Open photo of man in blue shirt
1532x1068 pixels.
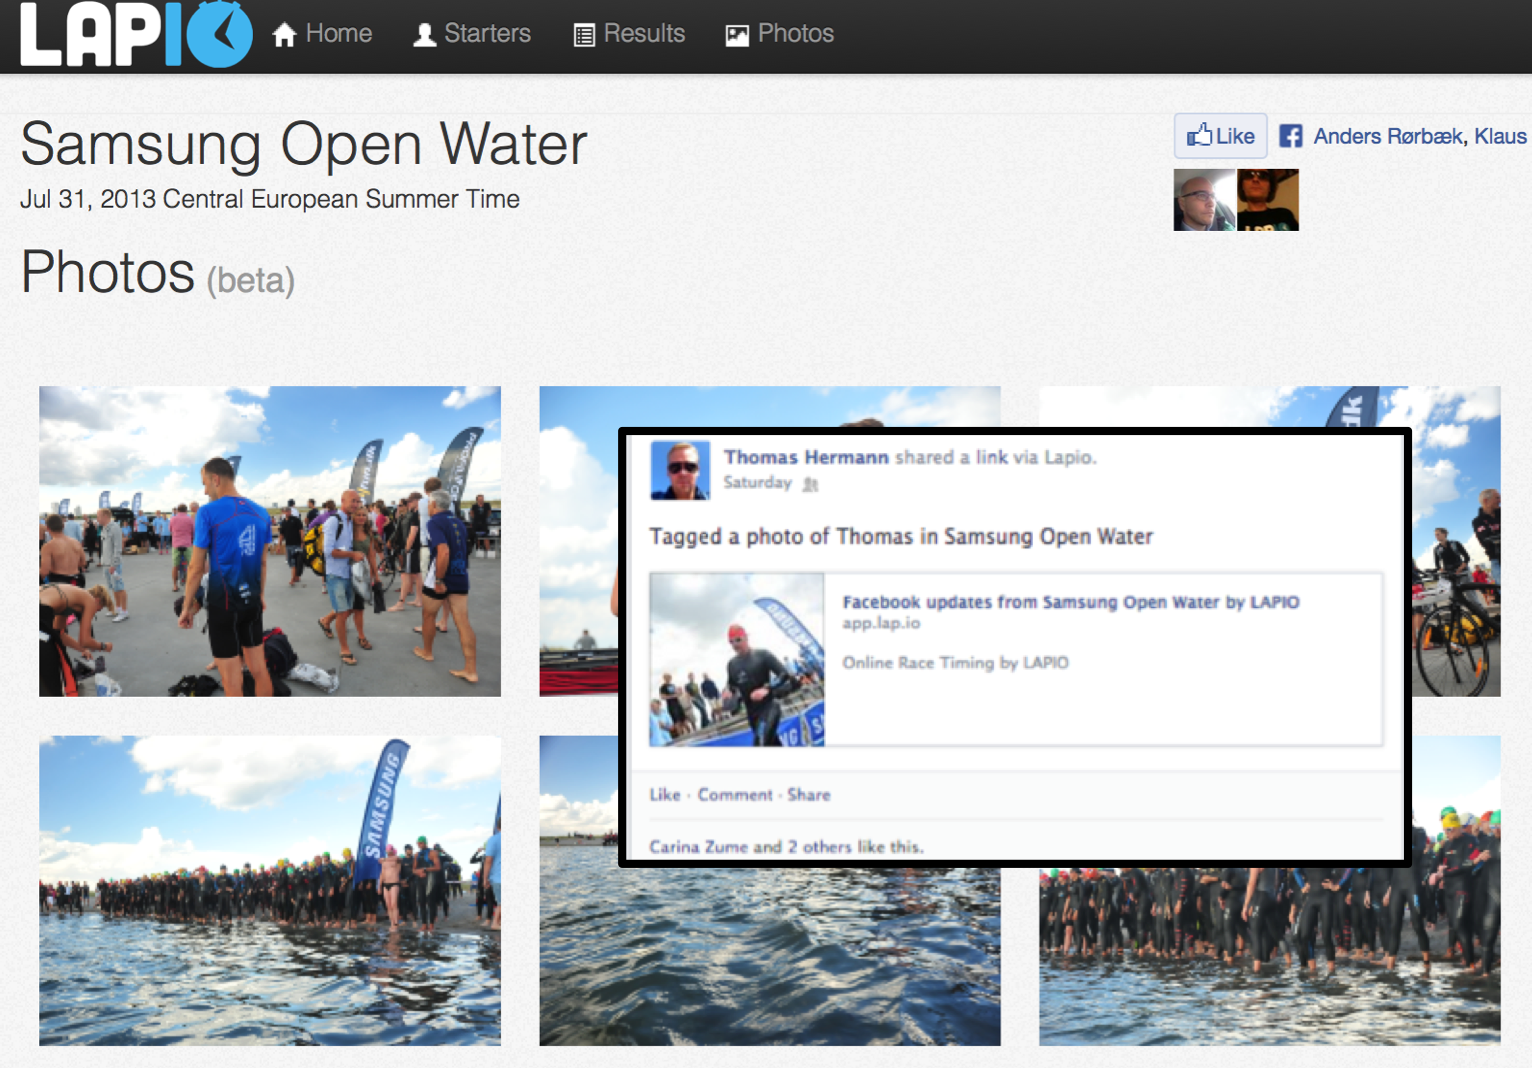coord(270,541)
